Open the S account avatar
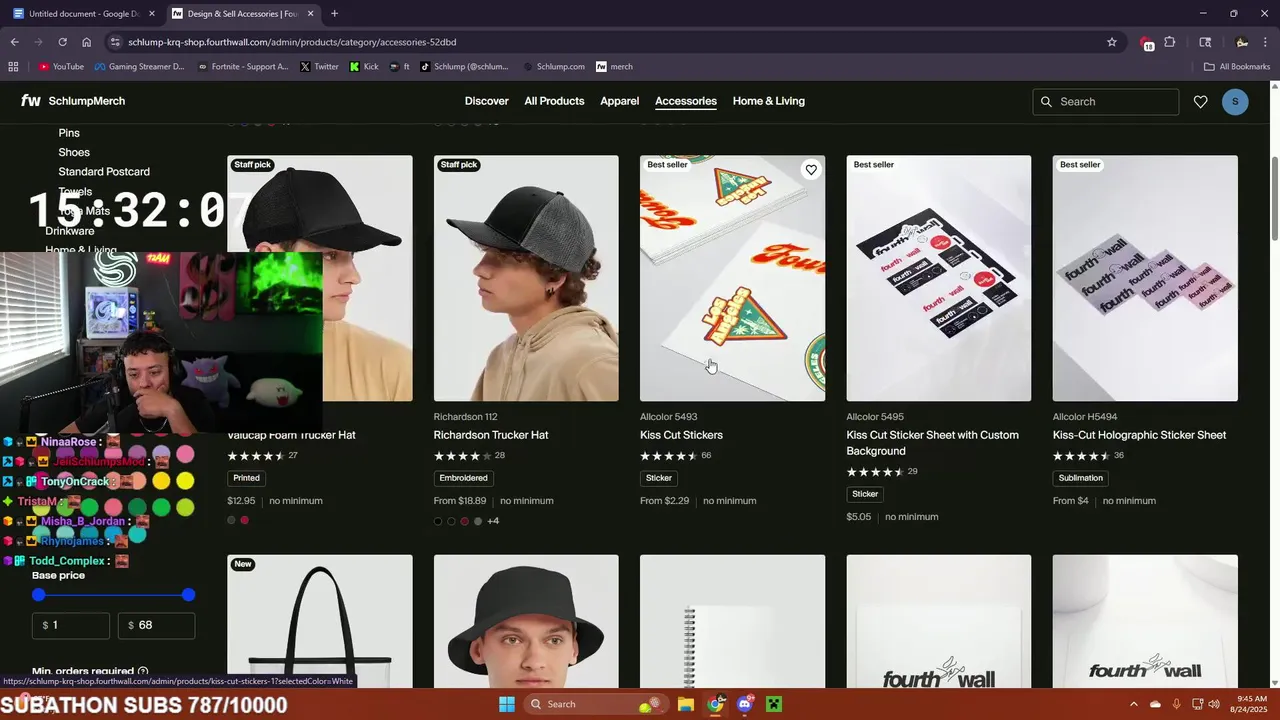The image size is (1280, 720). [1235, 102]
